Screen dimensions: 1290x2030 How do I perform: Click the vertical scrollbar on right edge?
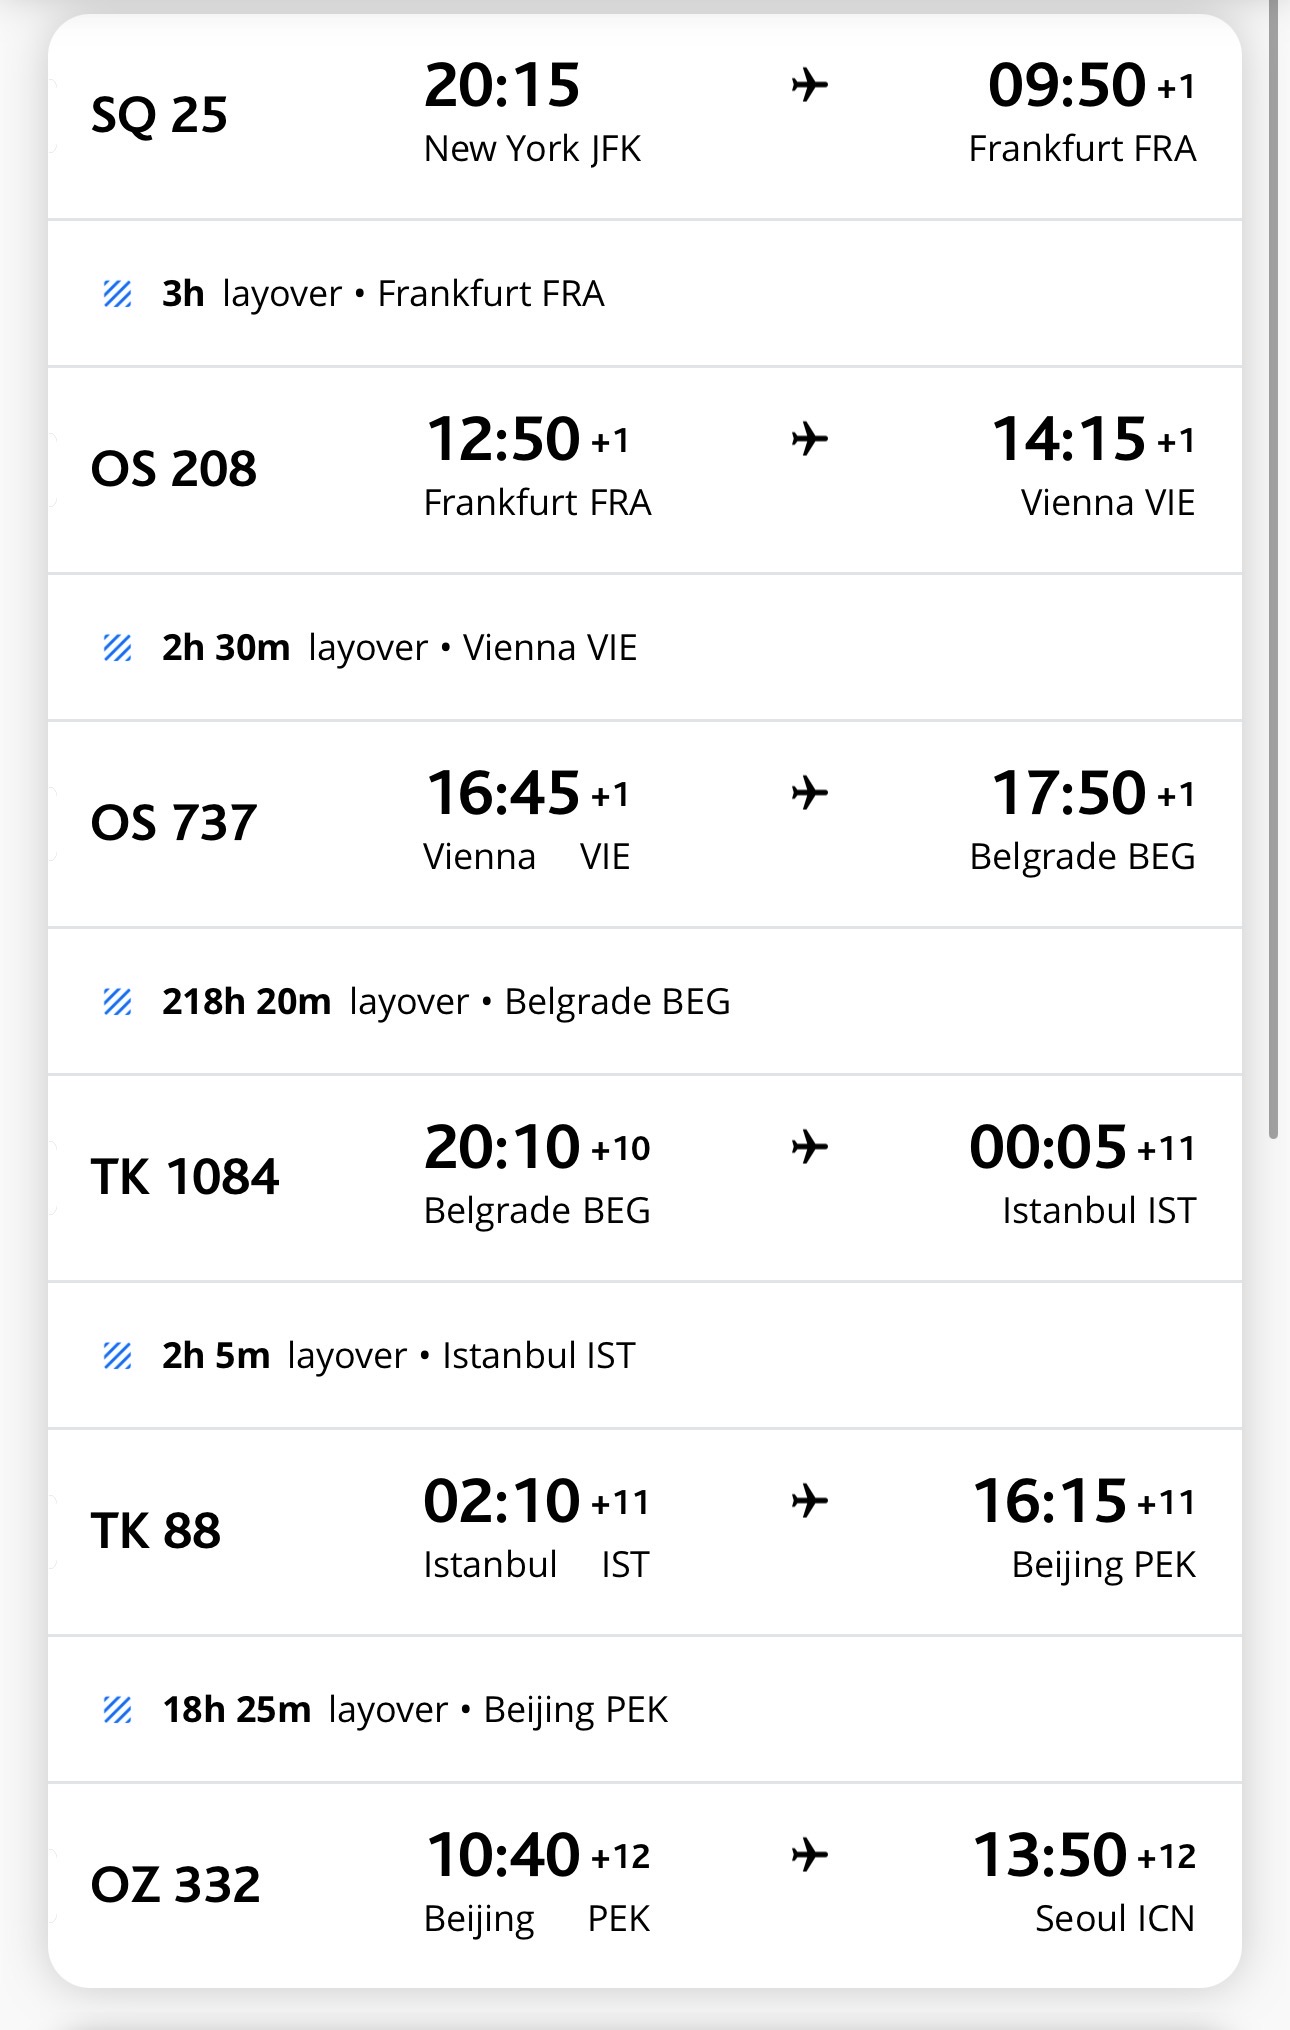pyautogui.click(x=1273, y=570)
